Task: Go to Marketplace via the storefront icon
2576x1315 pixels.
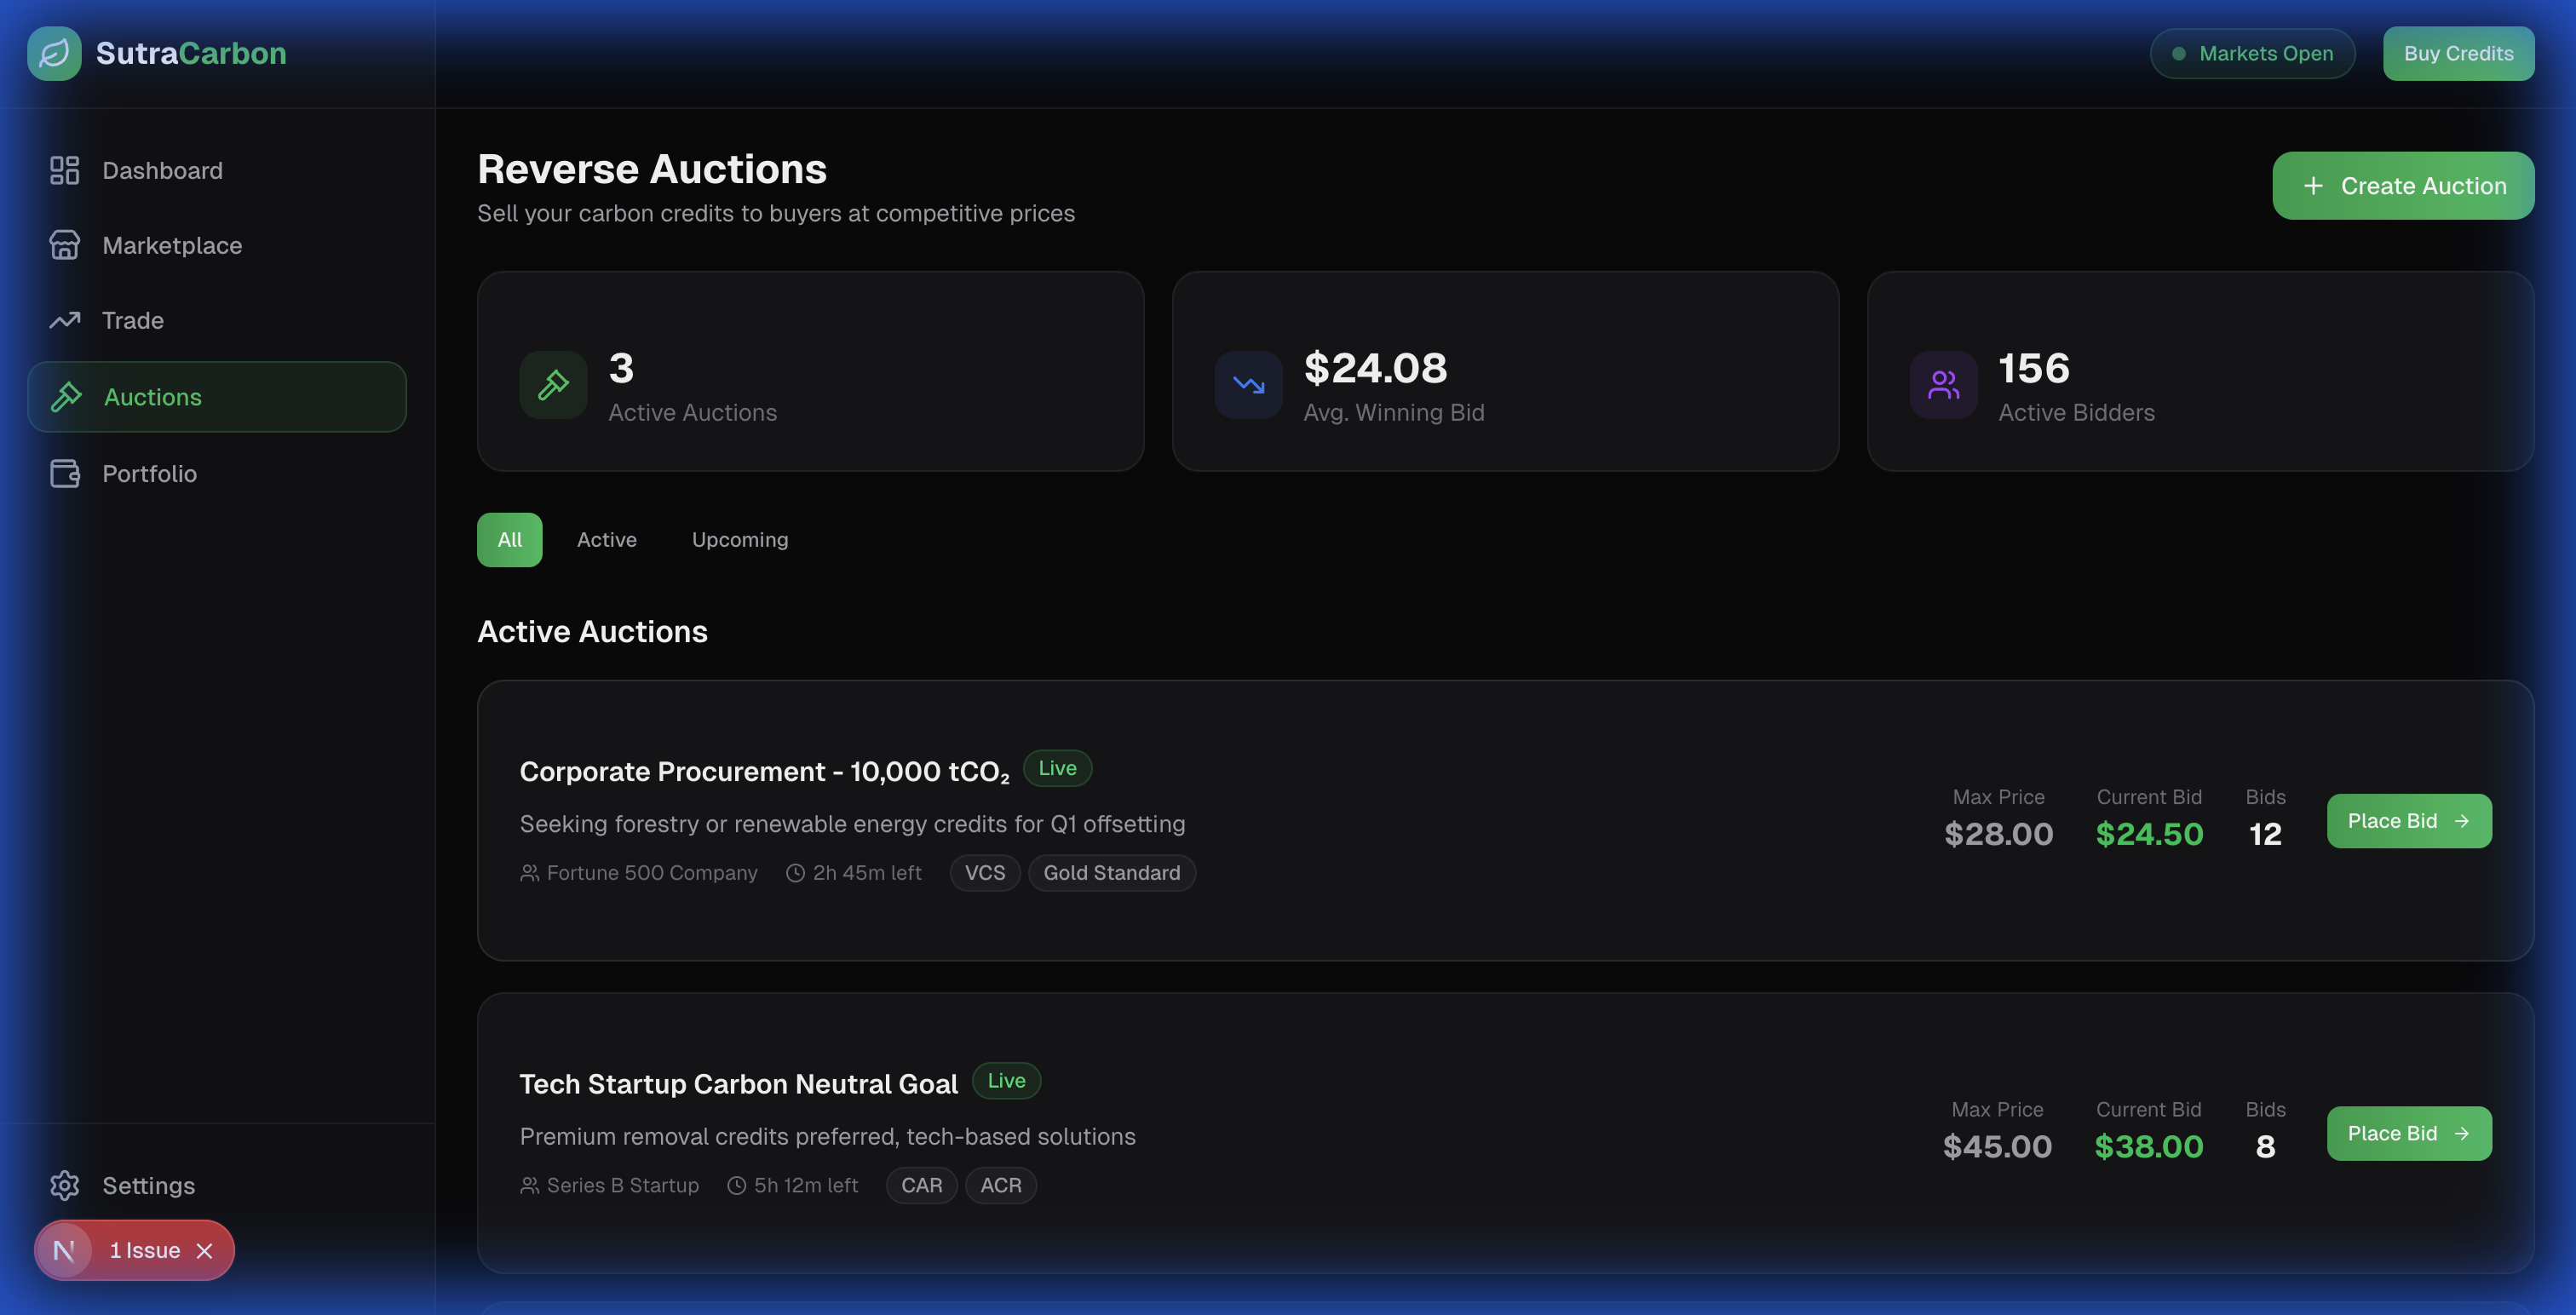Action: (x=64, y=245)
